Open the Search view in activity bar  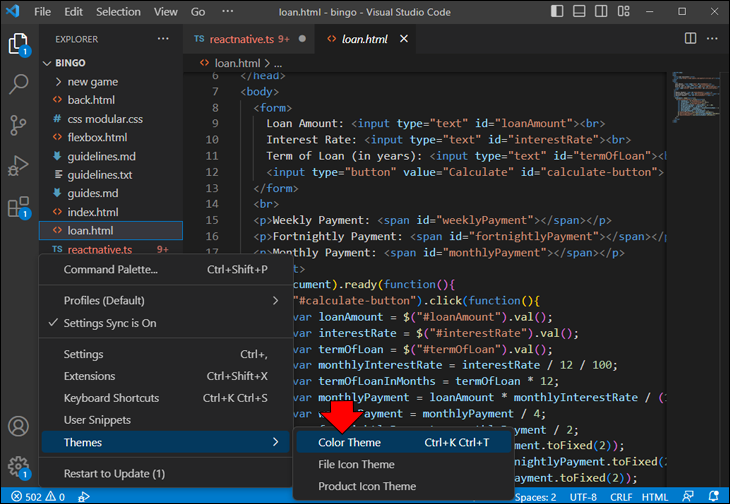click(19, 84)
